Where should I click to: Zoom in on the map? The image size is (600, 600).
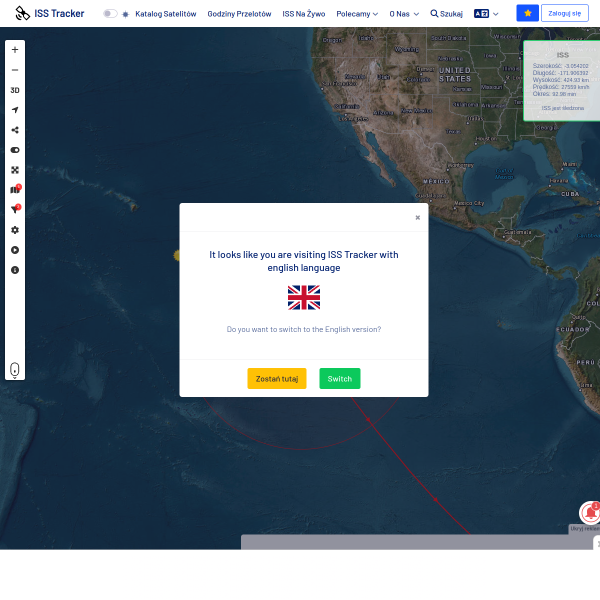tap(15, 49)
